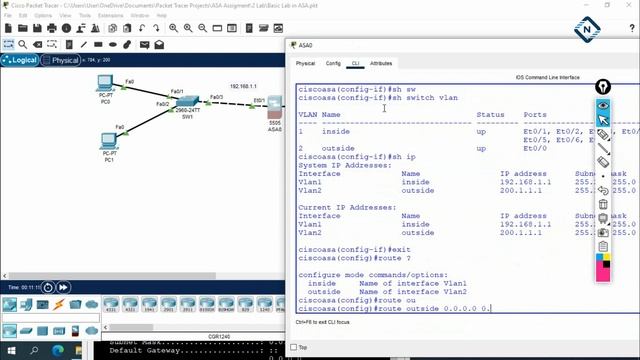Pick the Draw Line tool
The height and width of the screenshot is (360, 640).
click(84, 44)
